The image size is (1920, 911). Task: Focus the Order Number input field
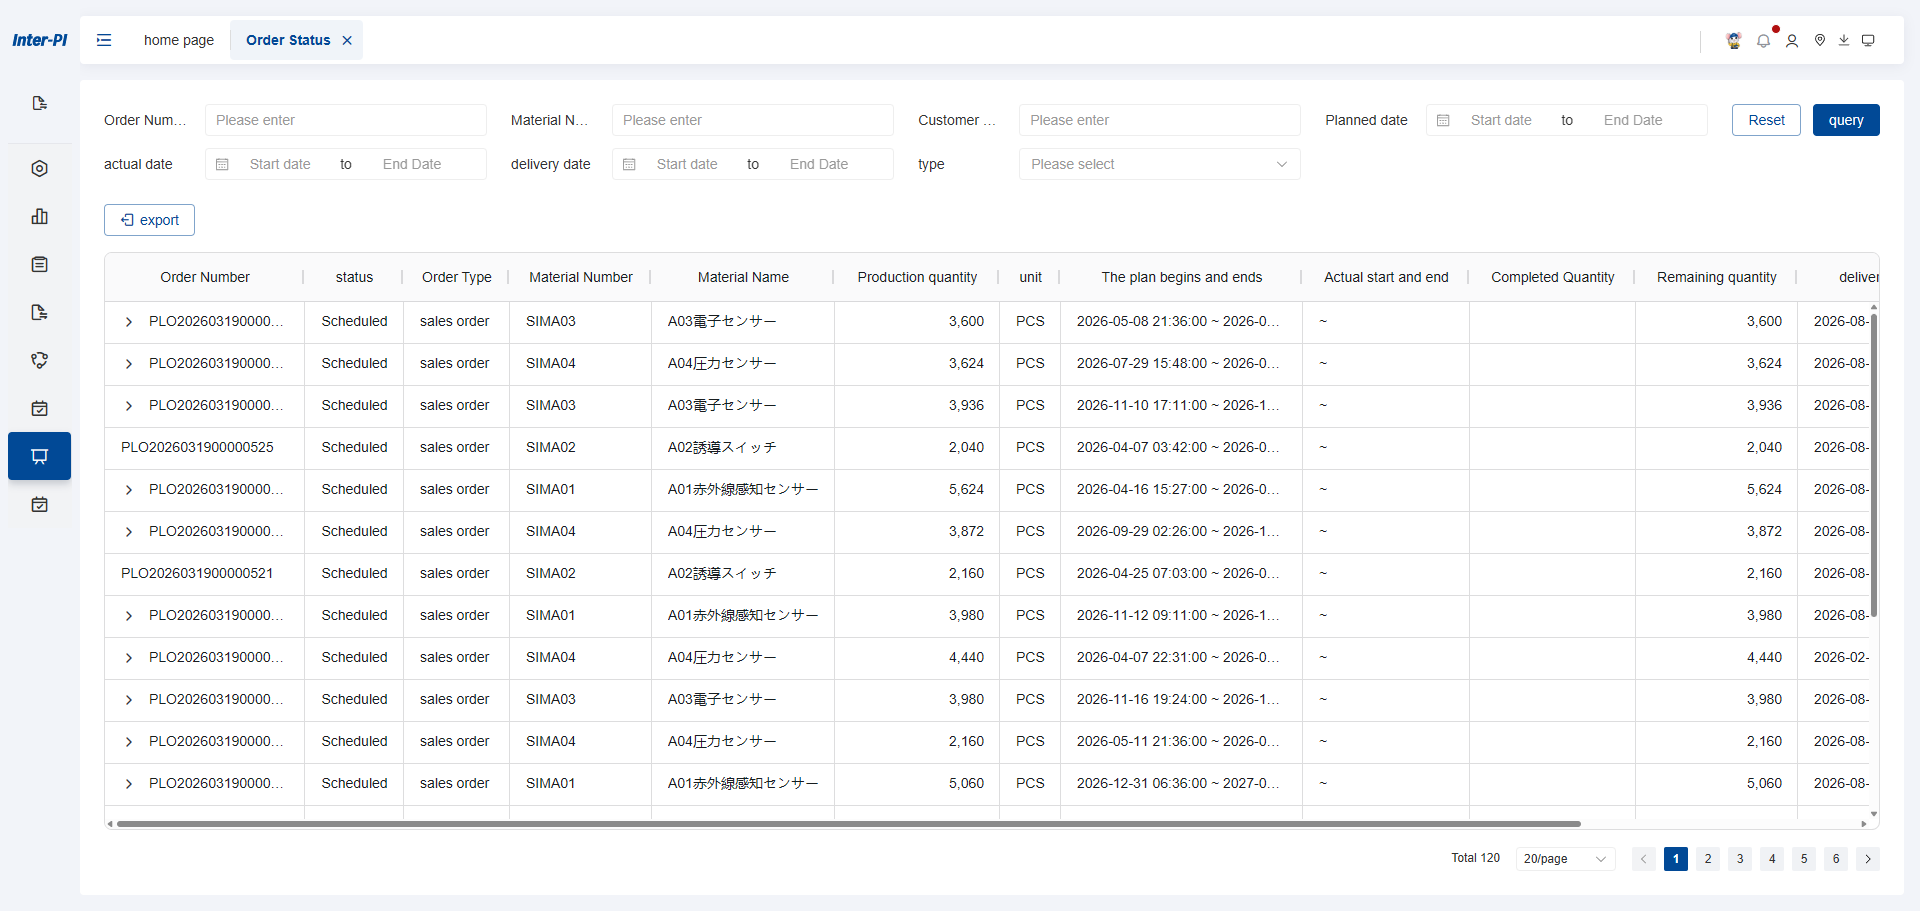click(x=346, y=120)
